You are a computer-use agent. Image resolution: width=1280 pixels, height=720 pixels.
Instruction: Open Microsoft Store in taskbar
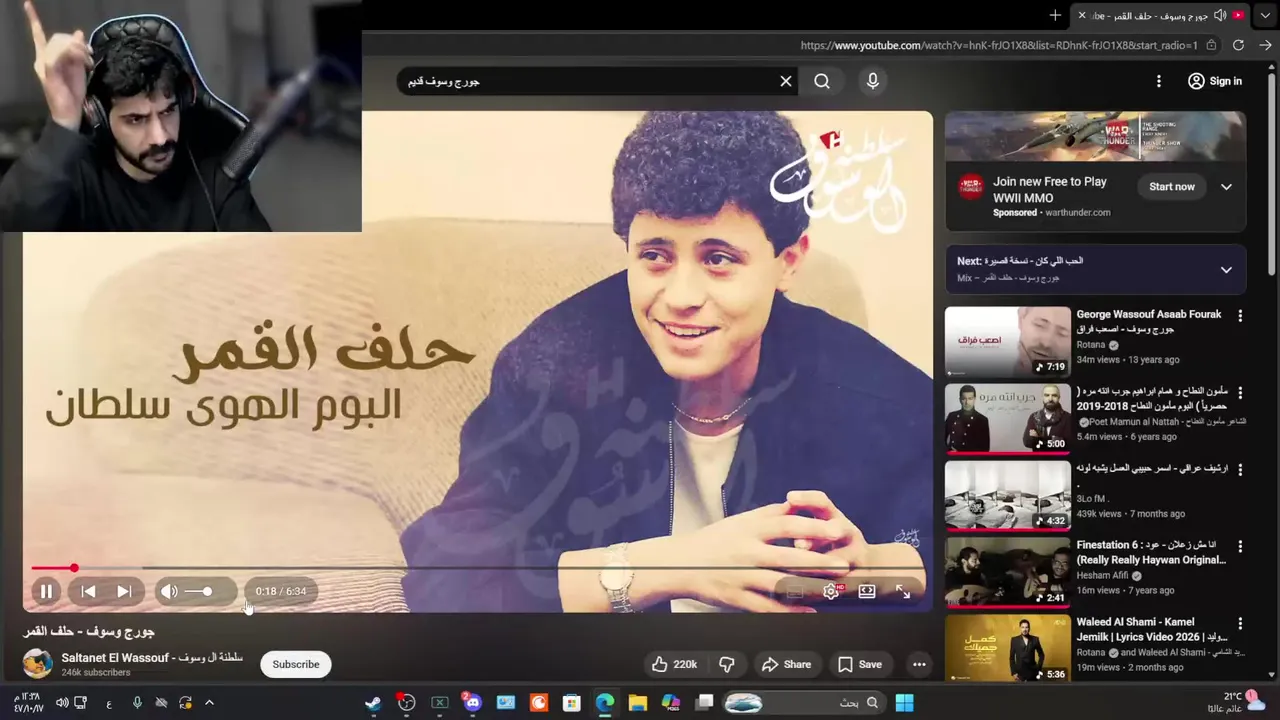click(x=571, y=703)
